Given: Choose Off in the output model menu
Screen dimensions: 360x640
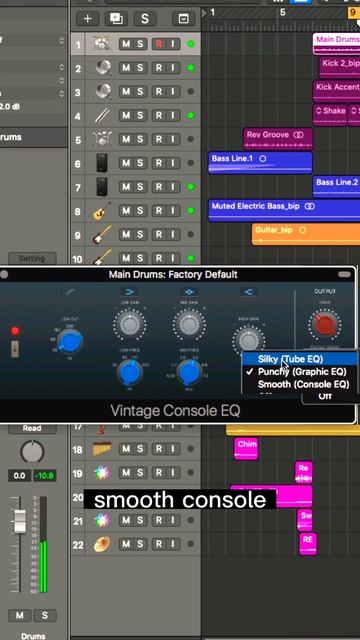Looking at the screenshot, I should pos(325,396).
